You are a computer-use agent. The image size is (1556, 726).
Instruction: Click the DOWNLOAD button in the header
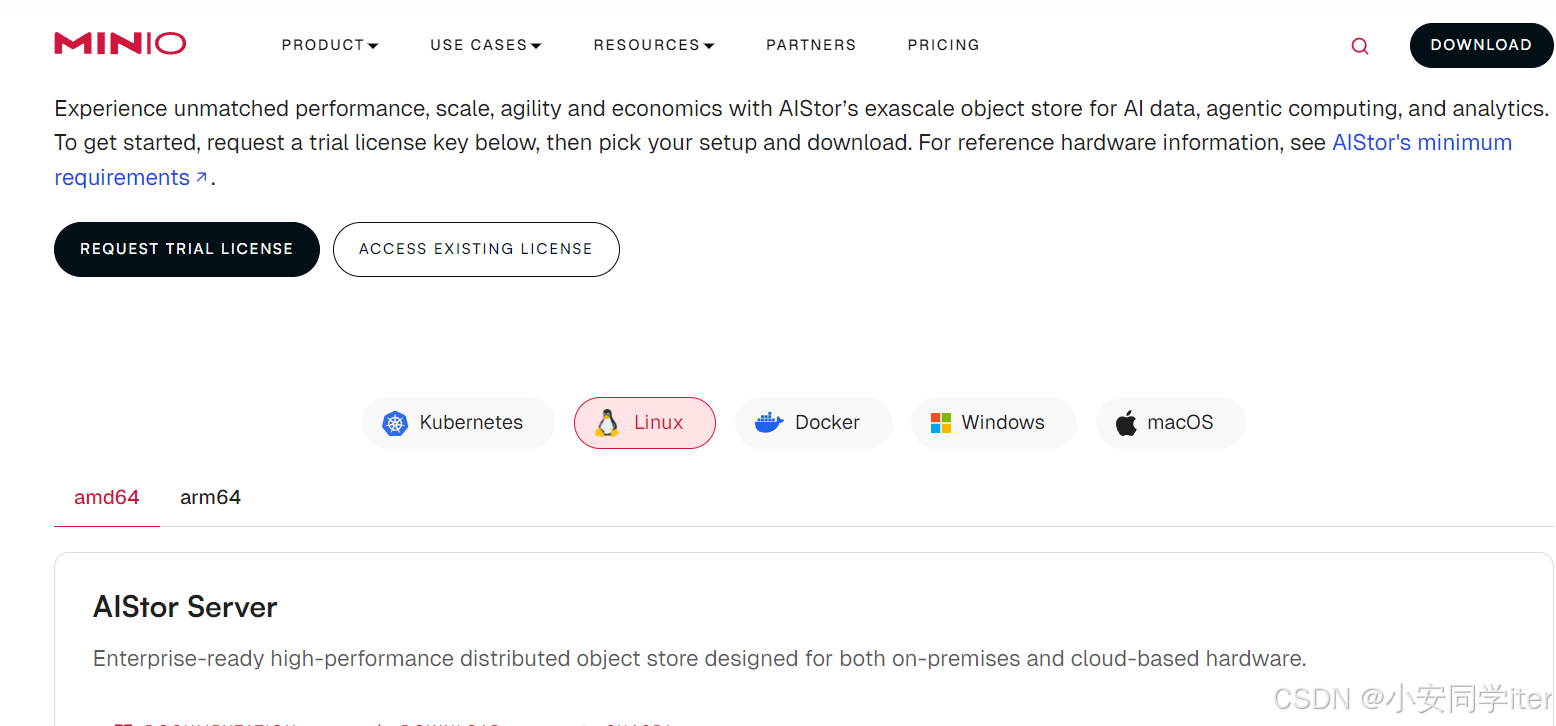pos(1481,45)
